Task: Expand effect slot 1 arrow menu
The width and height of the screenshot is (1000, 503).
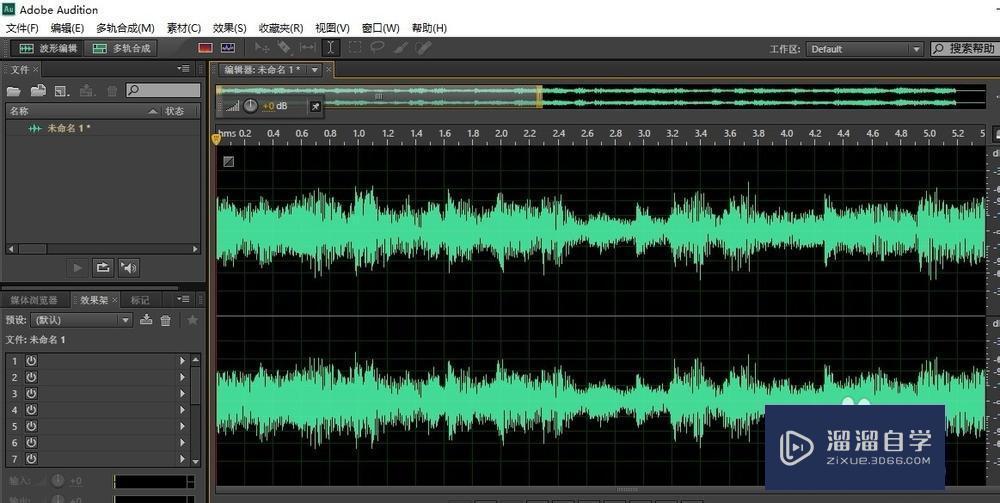Action: pos(182,361)
